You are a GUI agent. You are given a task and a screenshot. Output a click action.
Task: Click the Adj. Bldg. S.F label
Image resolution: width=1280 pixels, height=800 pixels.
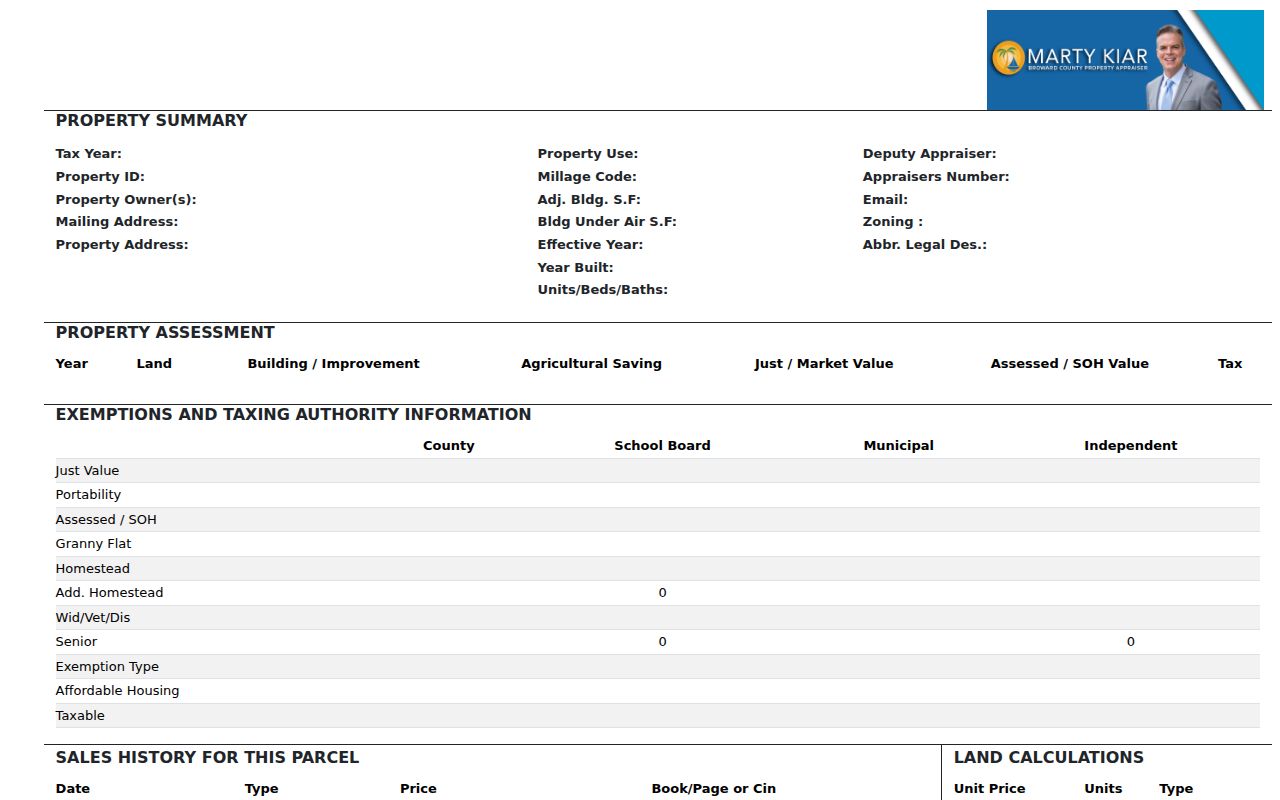589,200
